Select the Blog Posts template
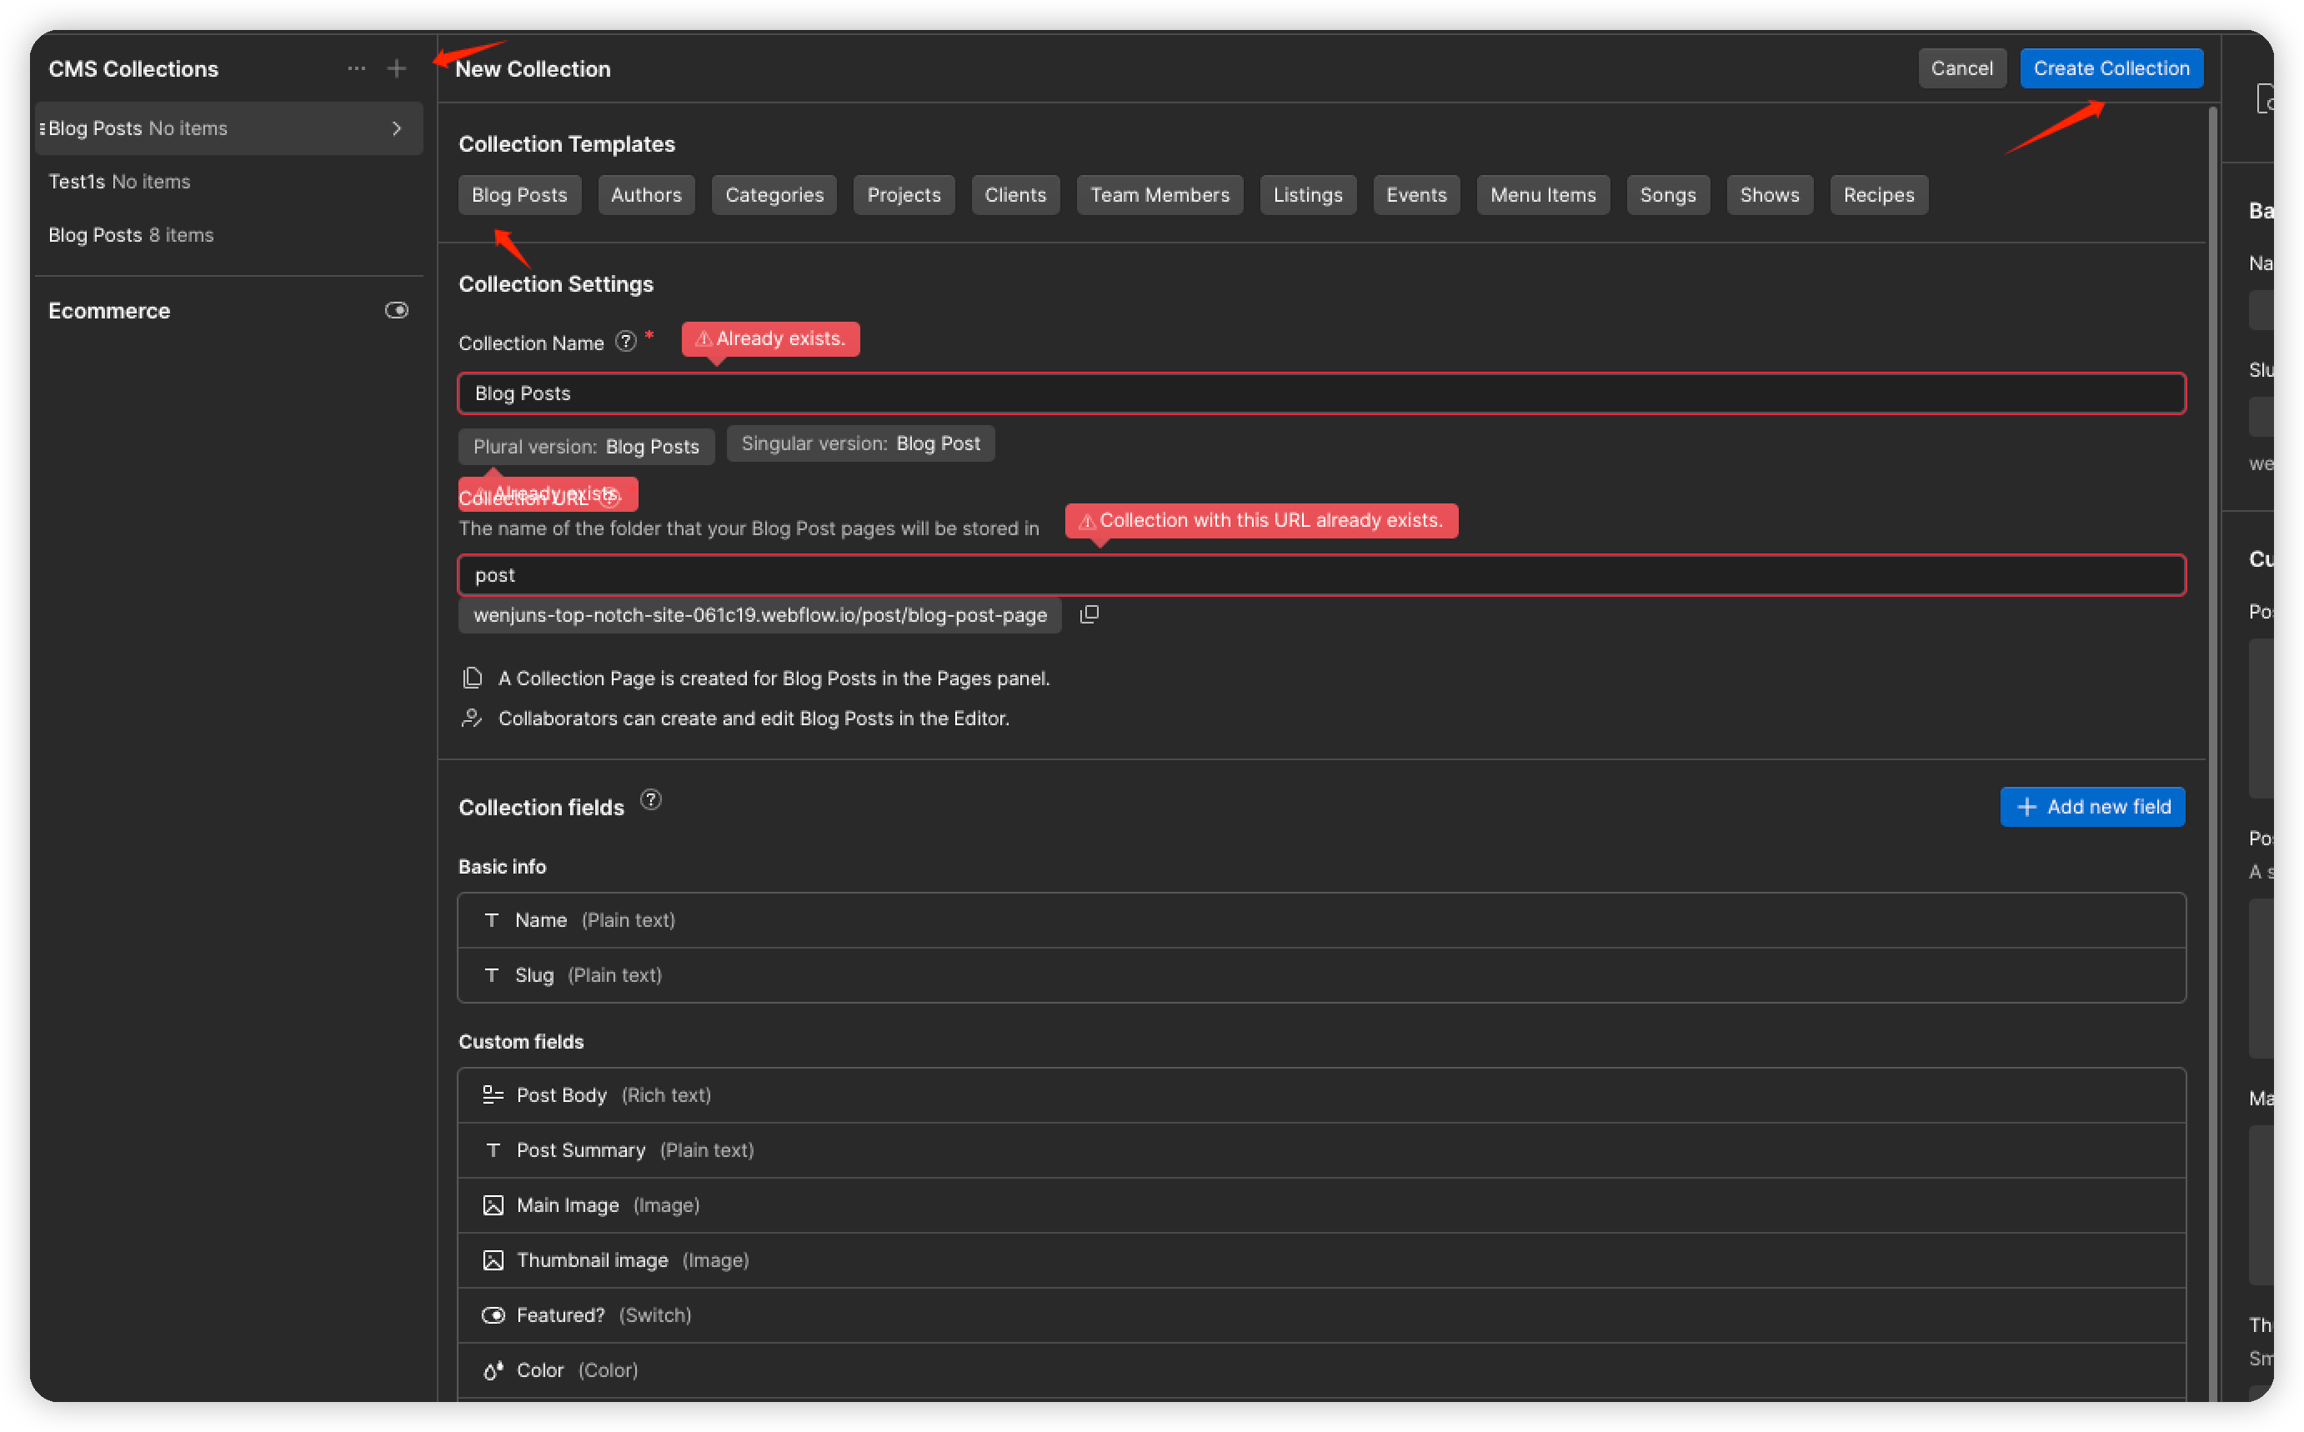The image size is (2304, 1432). click(x=519, y=195)
